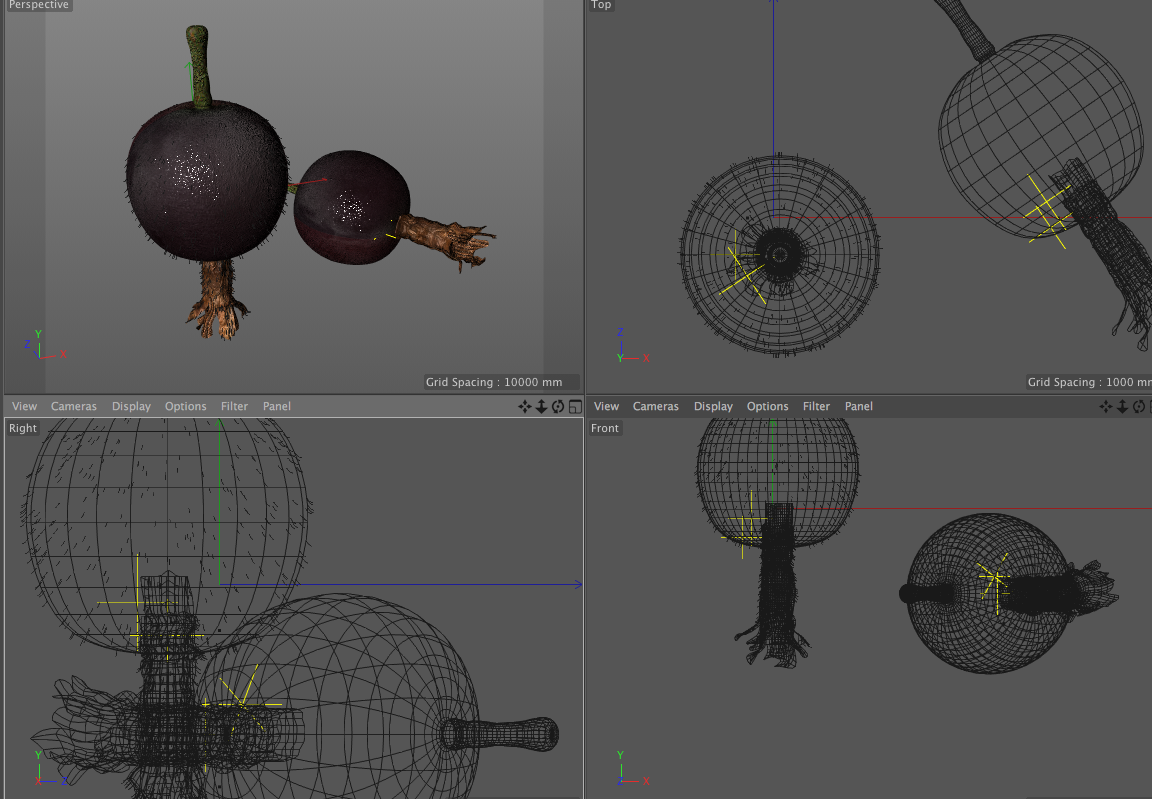The image size is (1152, 799).
Task: Click the Perspective viewport label
Action: (39, 5)
